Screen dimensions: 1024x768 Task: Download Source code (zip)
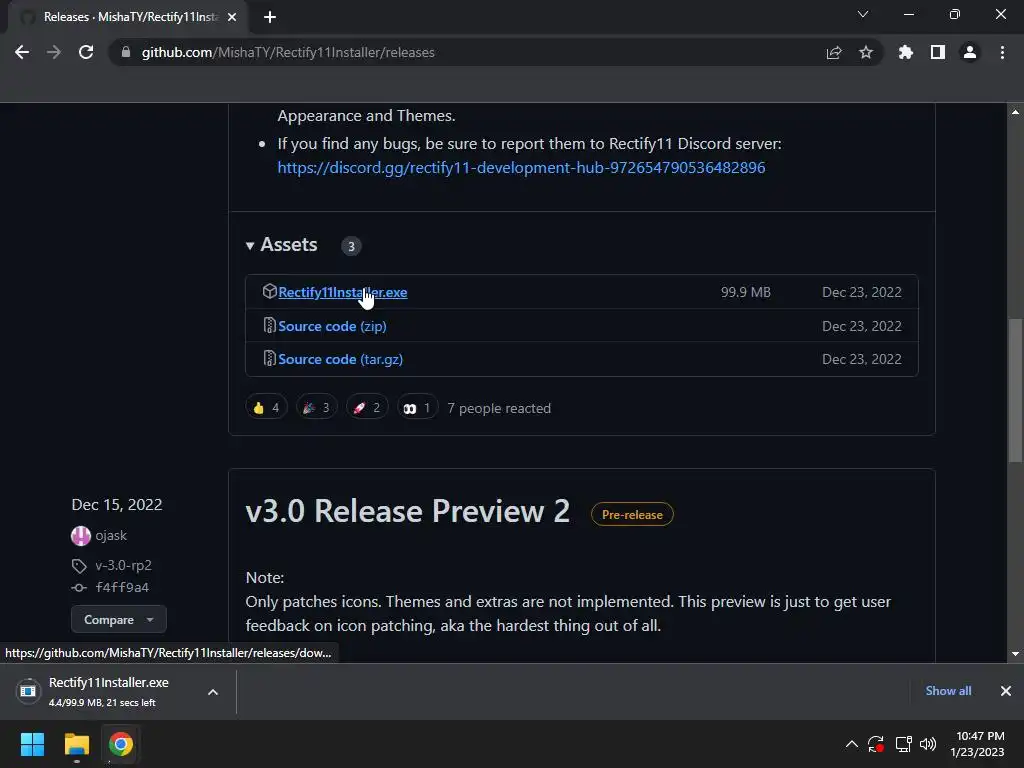[x=332, y=326]
